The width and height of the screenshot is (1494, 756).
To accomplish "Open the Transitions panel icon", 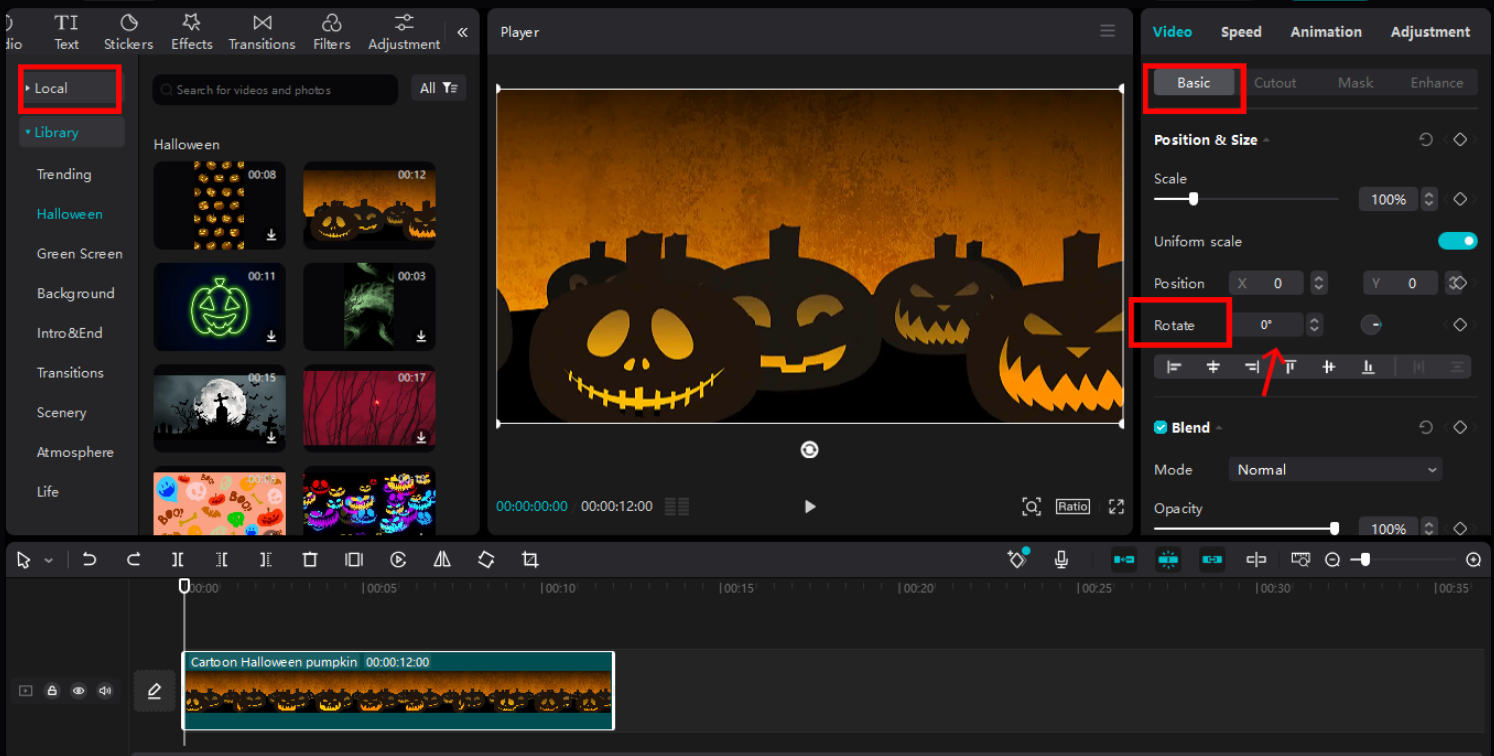I will click(261, 30).
